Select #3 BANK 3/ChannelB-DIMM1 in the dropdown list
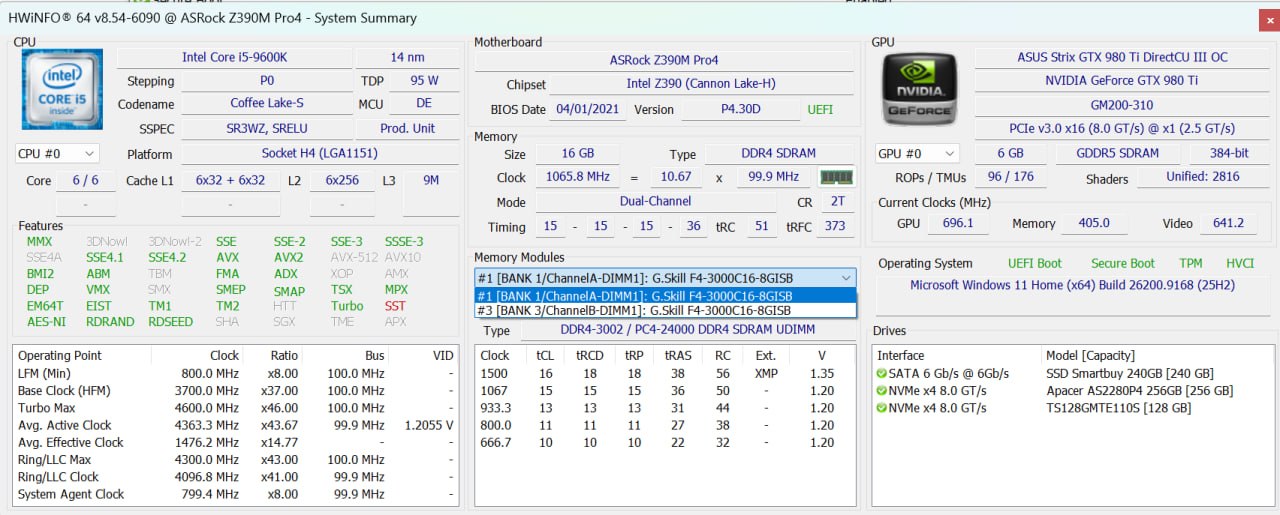1280x515 pixels. point(665,310)
